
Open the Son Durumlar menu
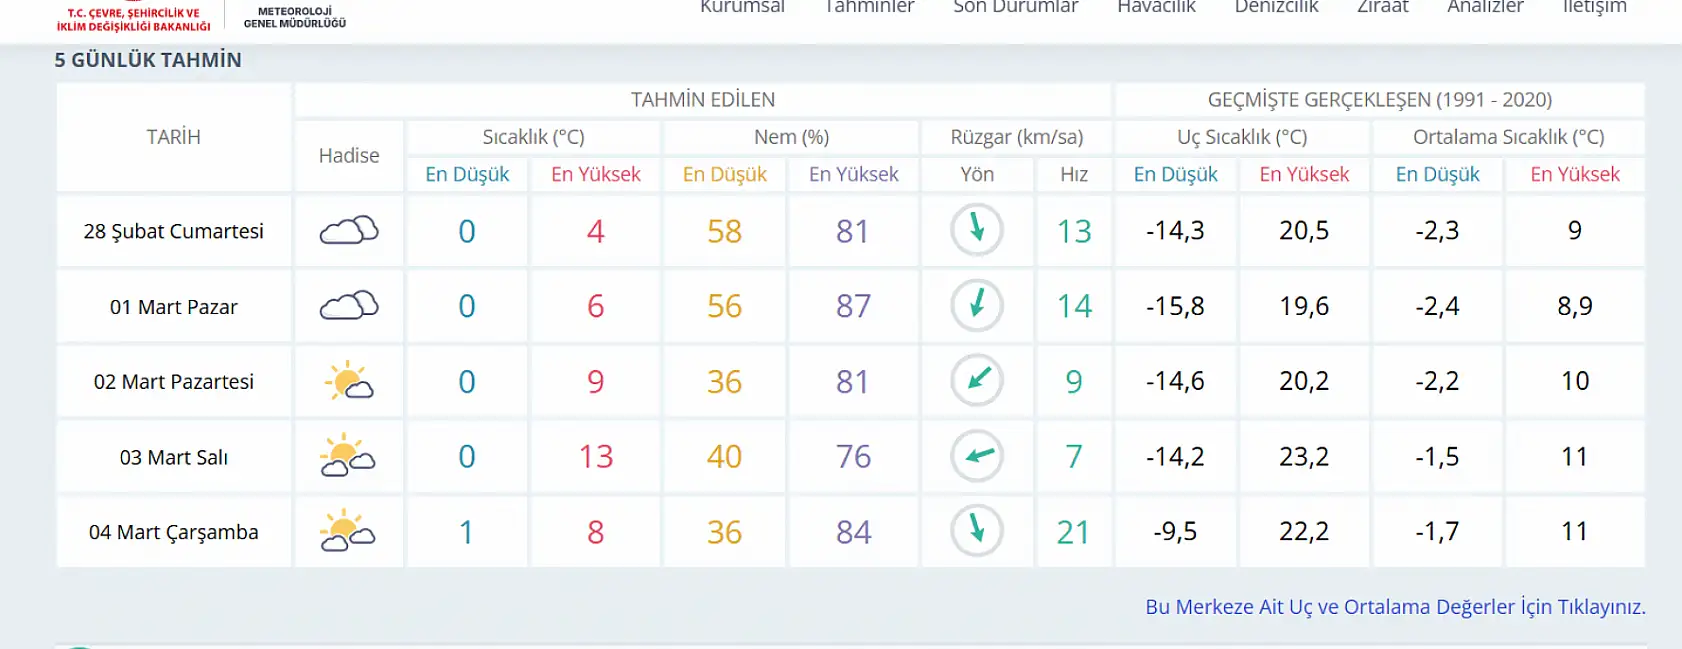[1015, 7]
